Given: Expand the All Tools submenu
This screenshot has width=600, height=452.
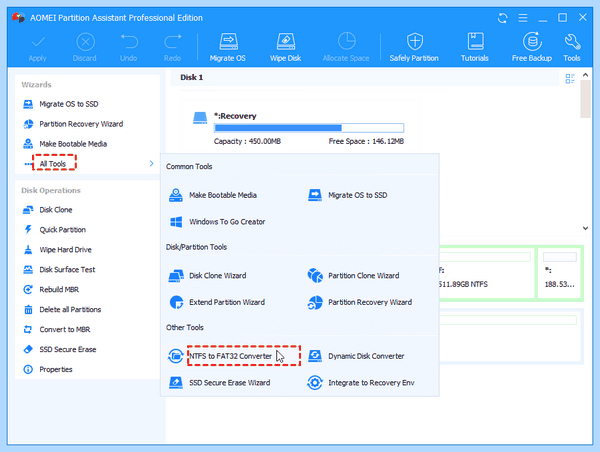Looking at the screenshot, I should (53, 164).
